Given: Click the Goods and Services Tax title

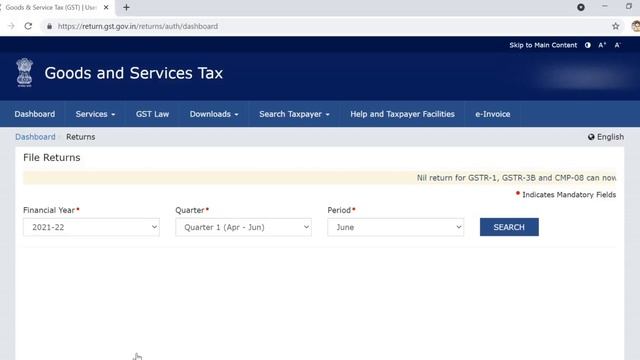Looking at the screenshot, I should [x=134, y=73].
